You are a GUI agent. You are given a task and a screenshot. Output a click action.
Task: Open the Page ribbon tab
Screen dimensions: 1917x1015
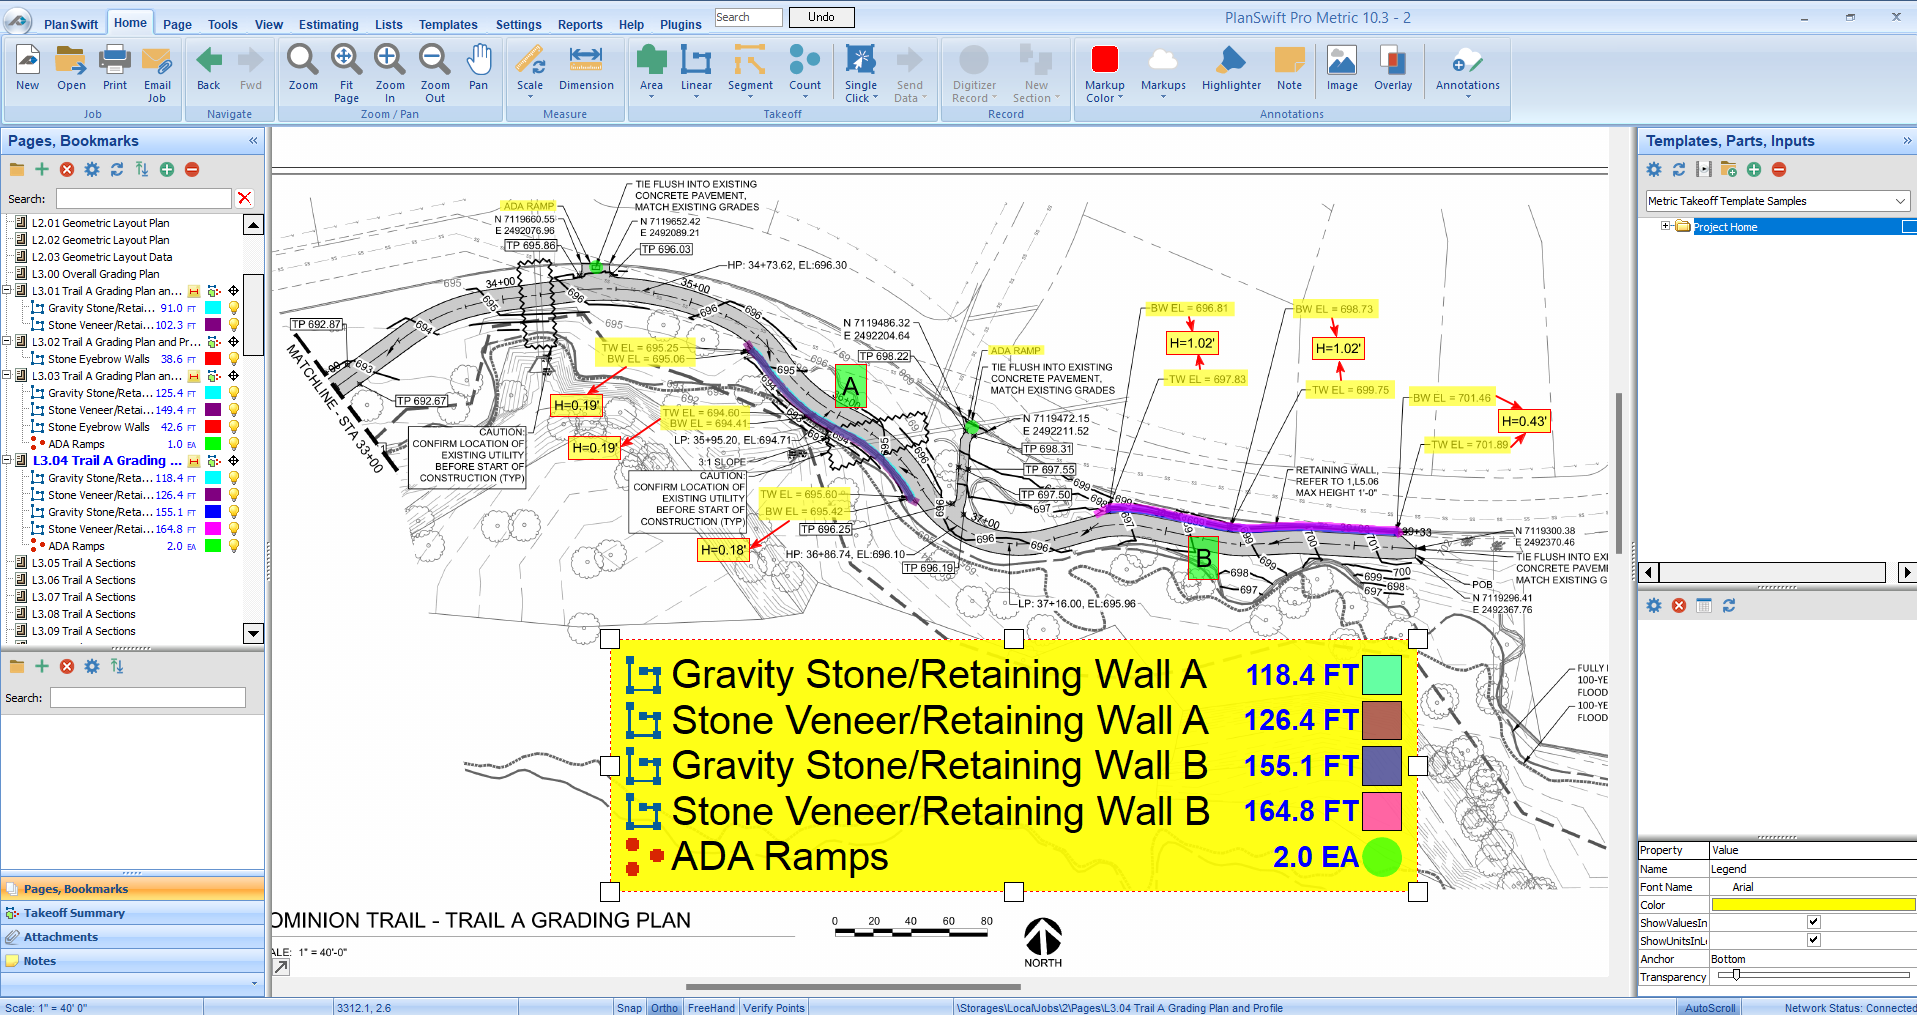177,24
